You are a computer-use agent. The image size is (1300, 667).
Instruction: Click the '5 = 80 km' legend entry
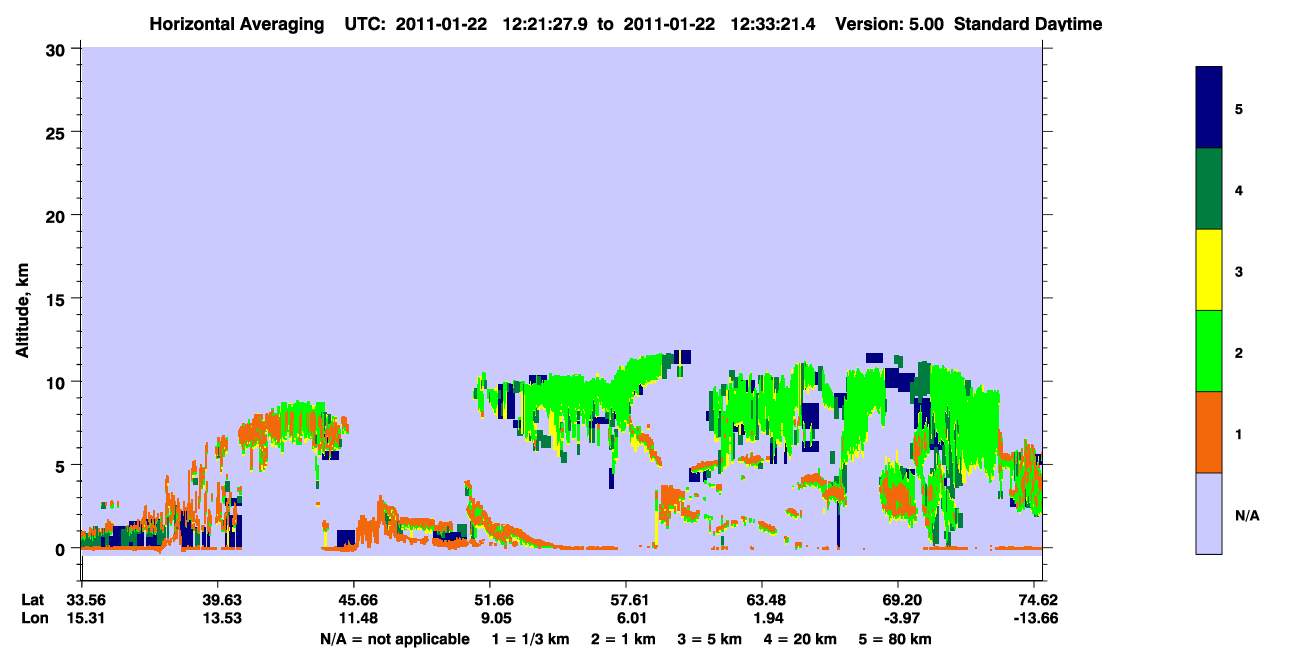(897, 639)
